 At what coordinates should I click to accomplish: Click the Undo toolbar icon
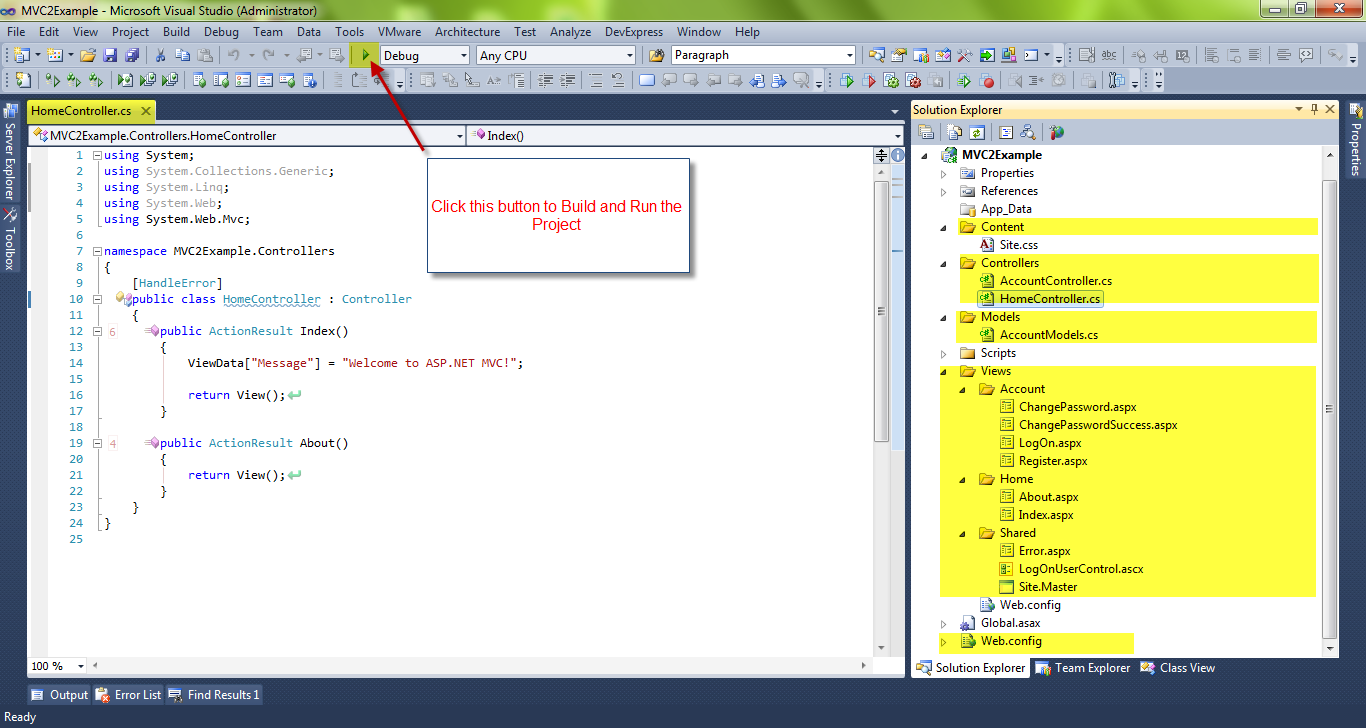[x=234, y=56]
